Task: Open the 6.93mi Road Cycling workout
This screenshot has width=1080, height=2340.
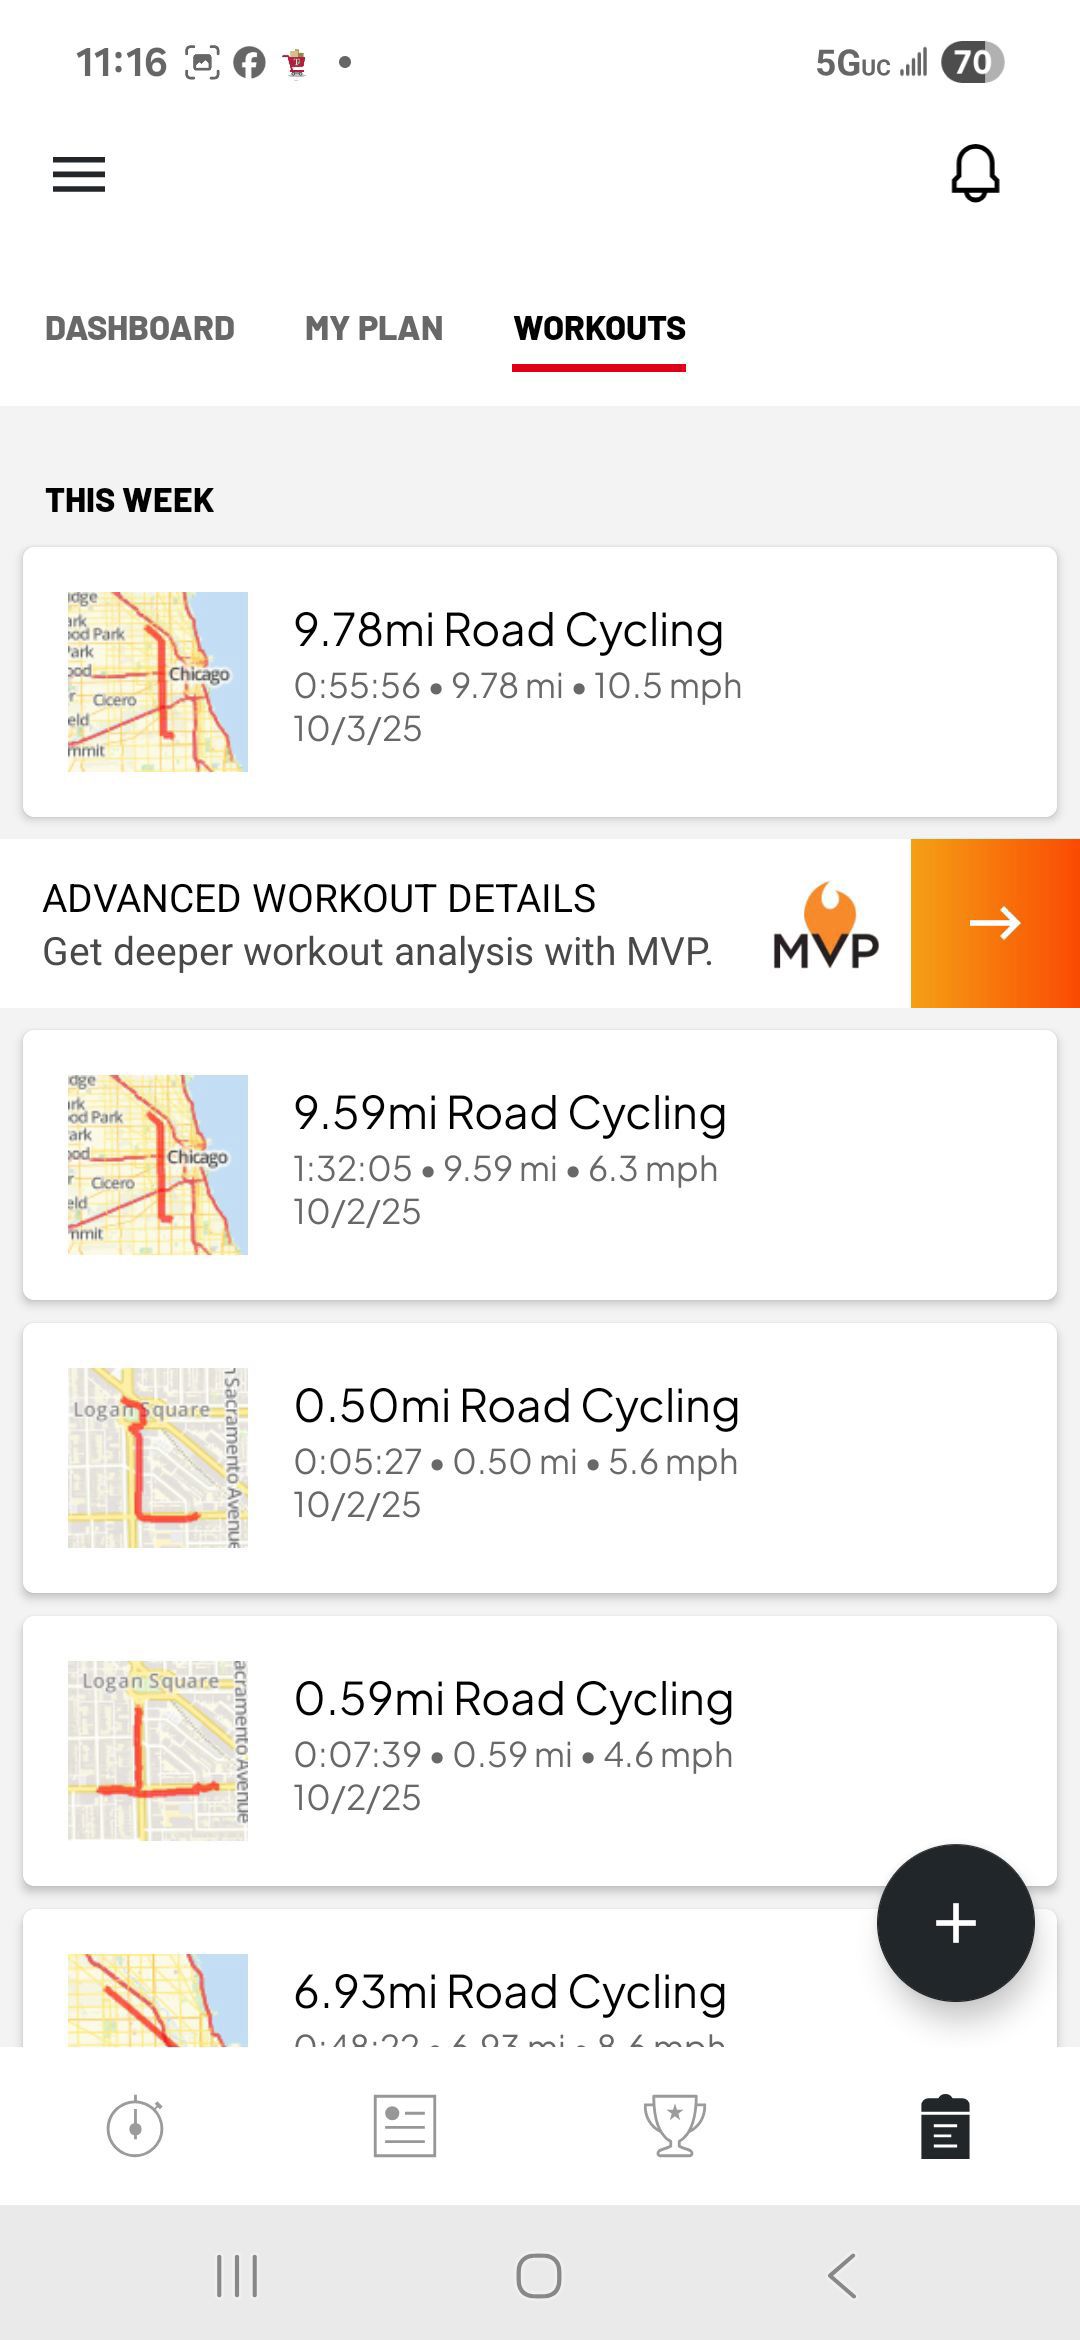Action: (x=510, y=1992)
